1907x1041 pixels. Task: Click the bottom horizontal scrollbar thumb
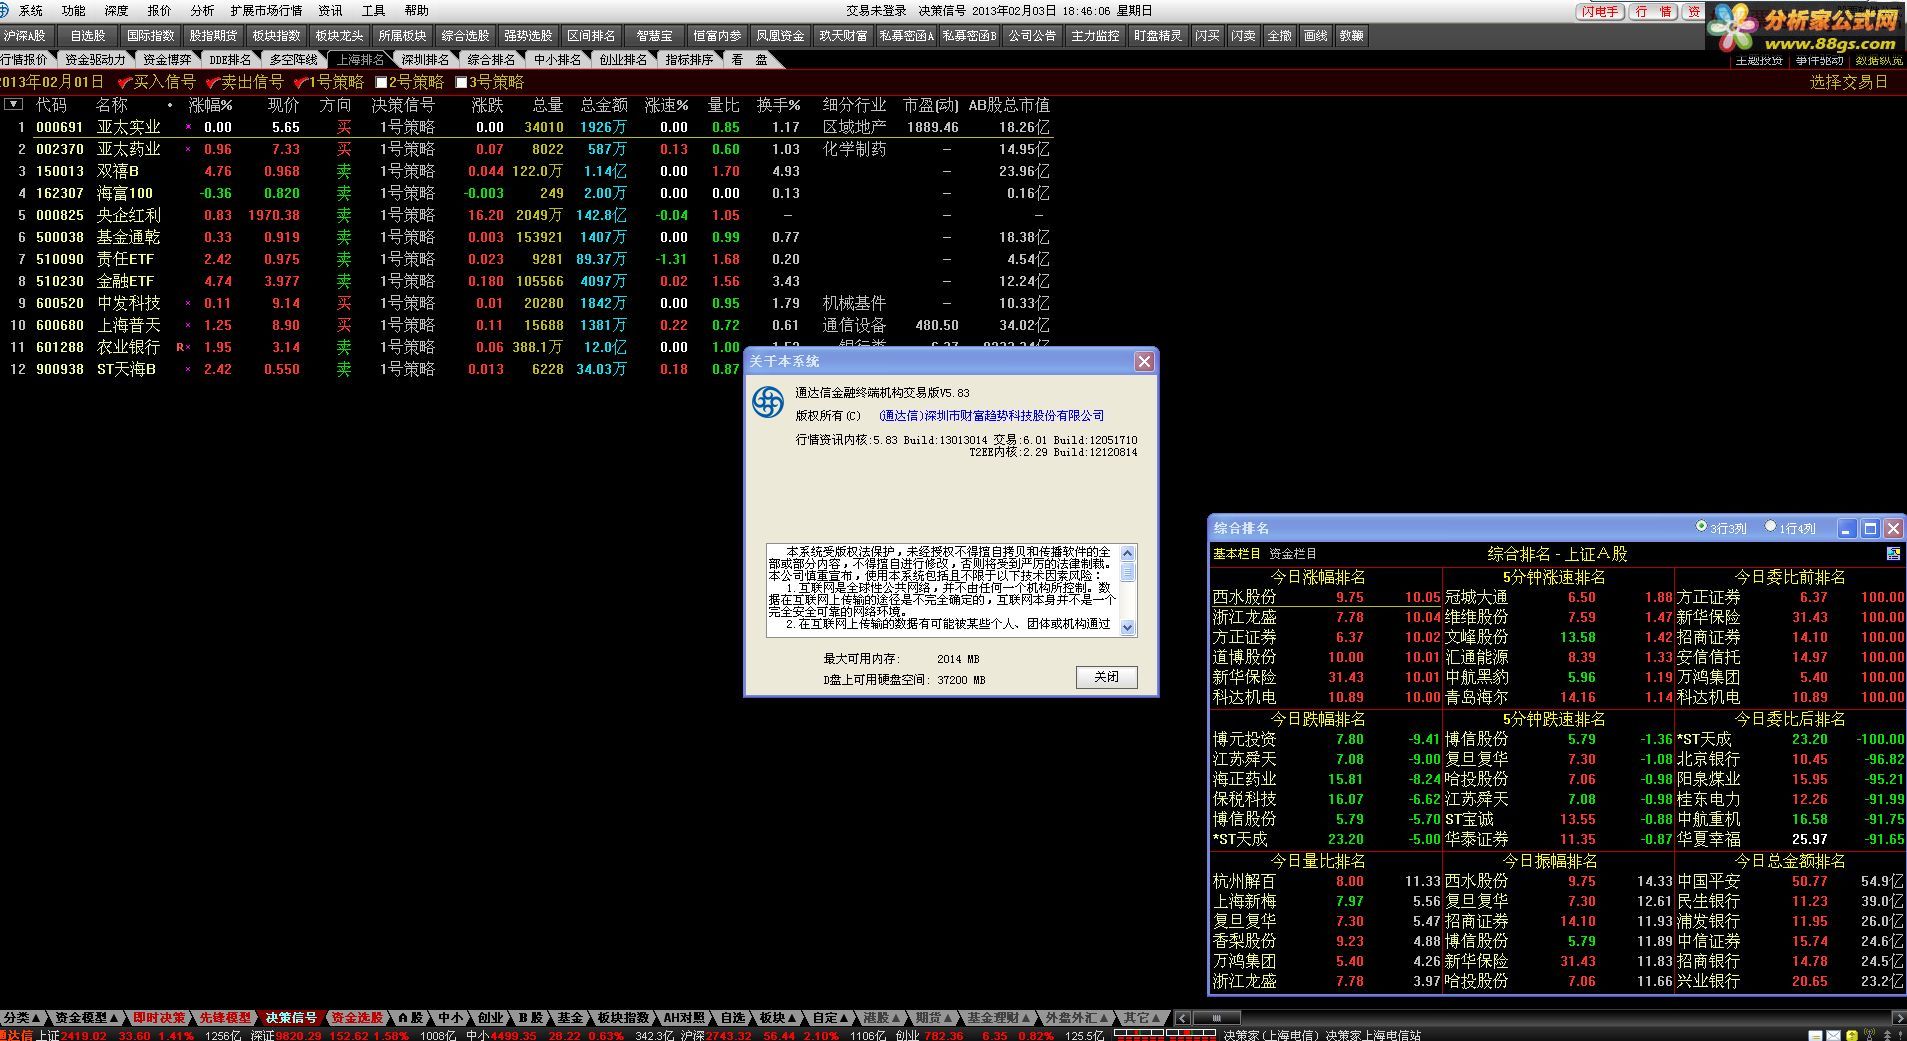[1216, 1018]
